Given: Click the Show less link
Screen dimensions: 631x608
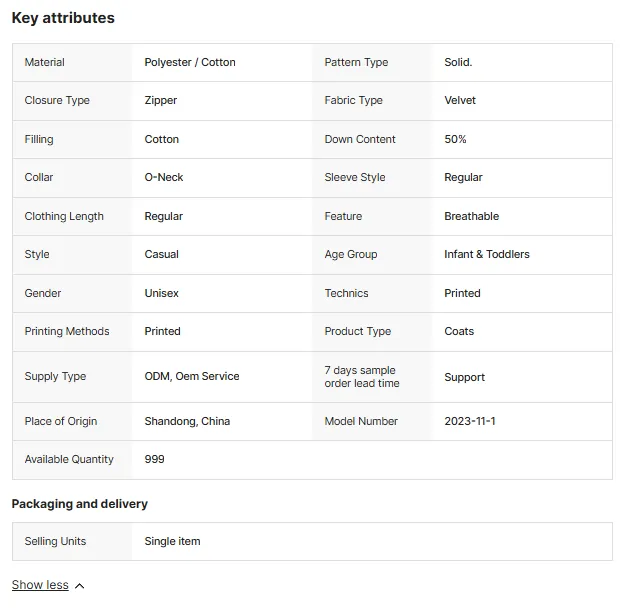Looking at the screenshot, I should pyautogui.click(x=40, y=585).
